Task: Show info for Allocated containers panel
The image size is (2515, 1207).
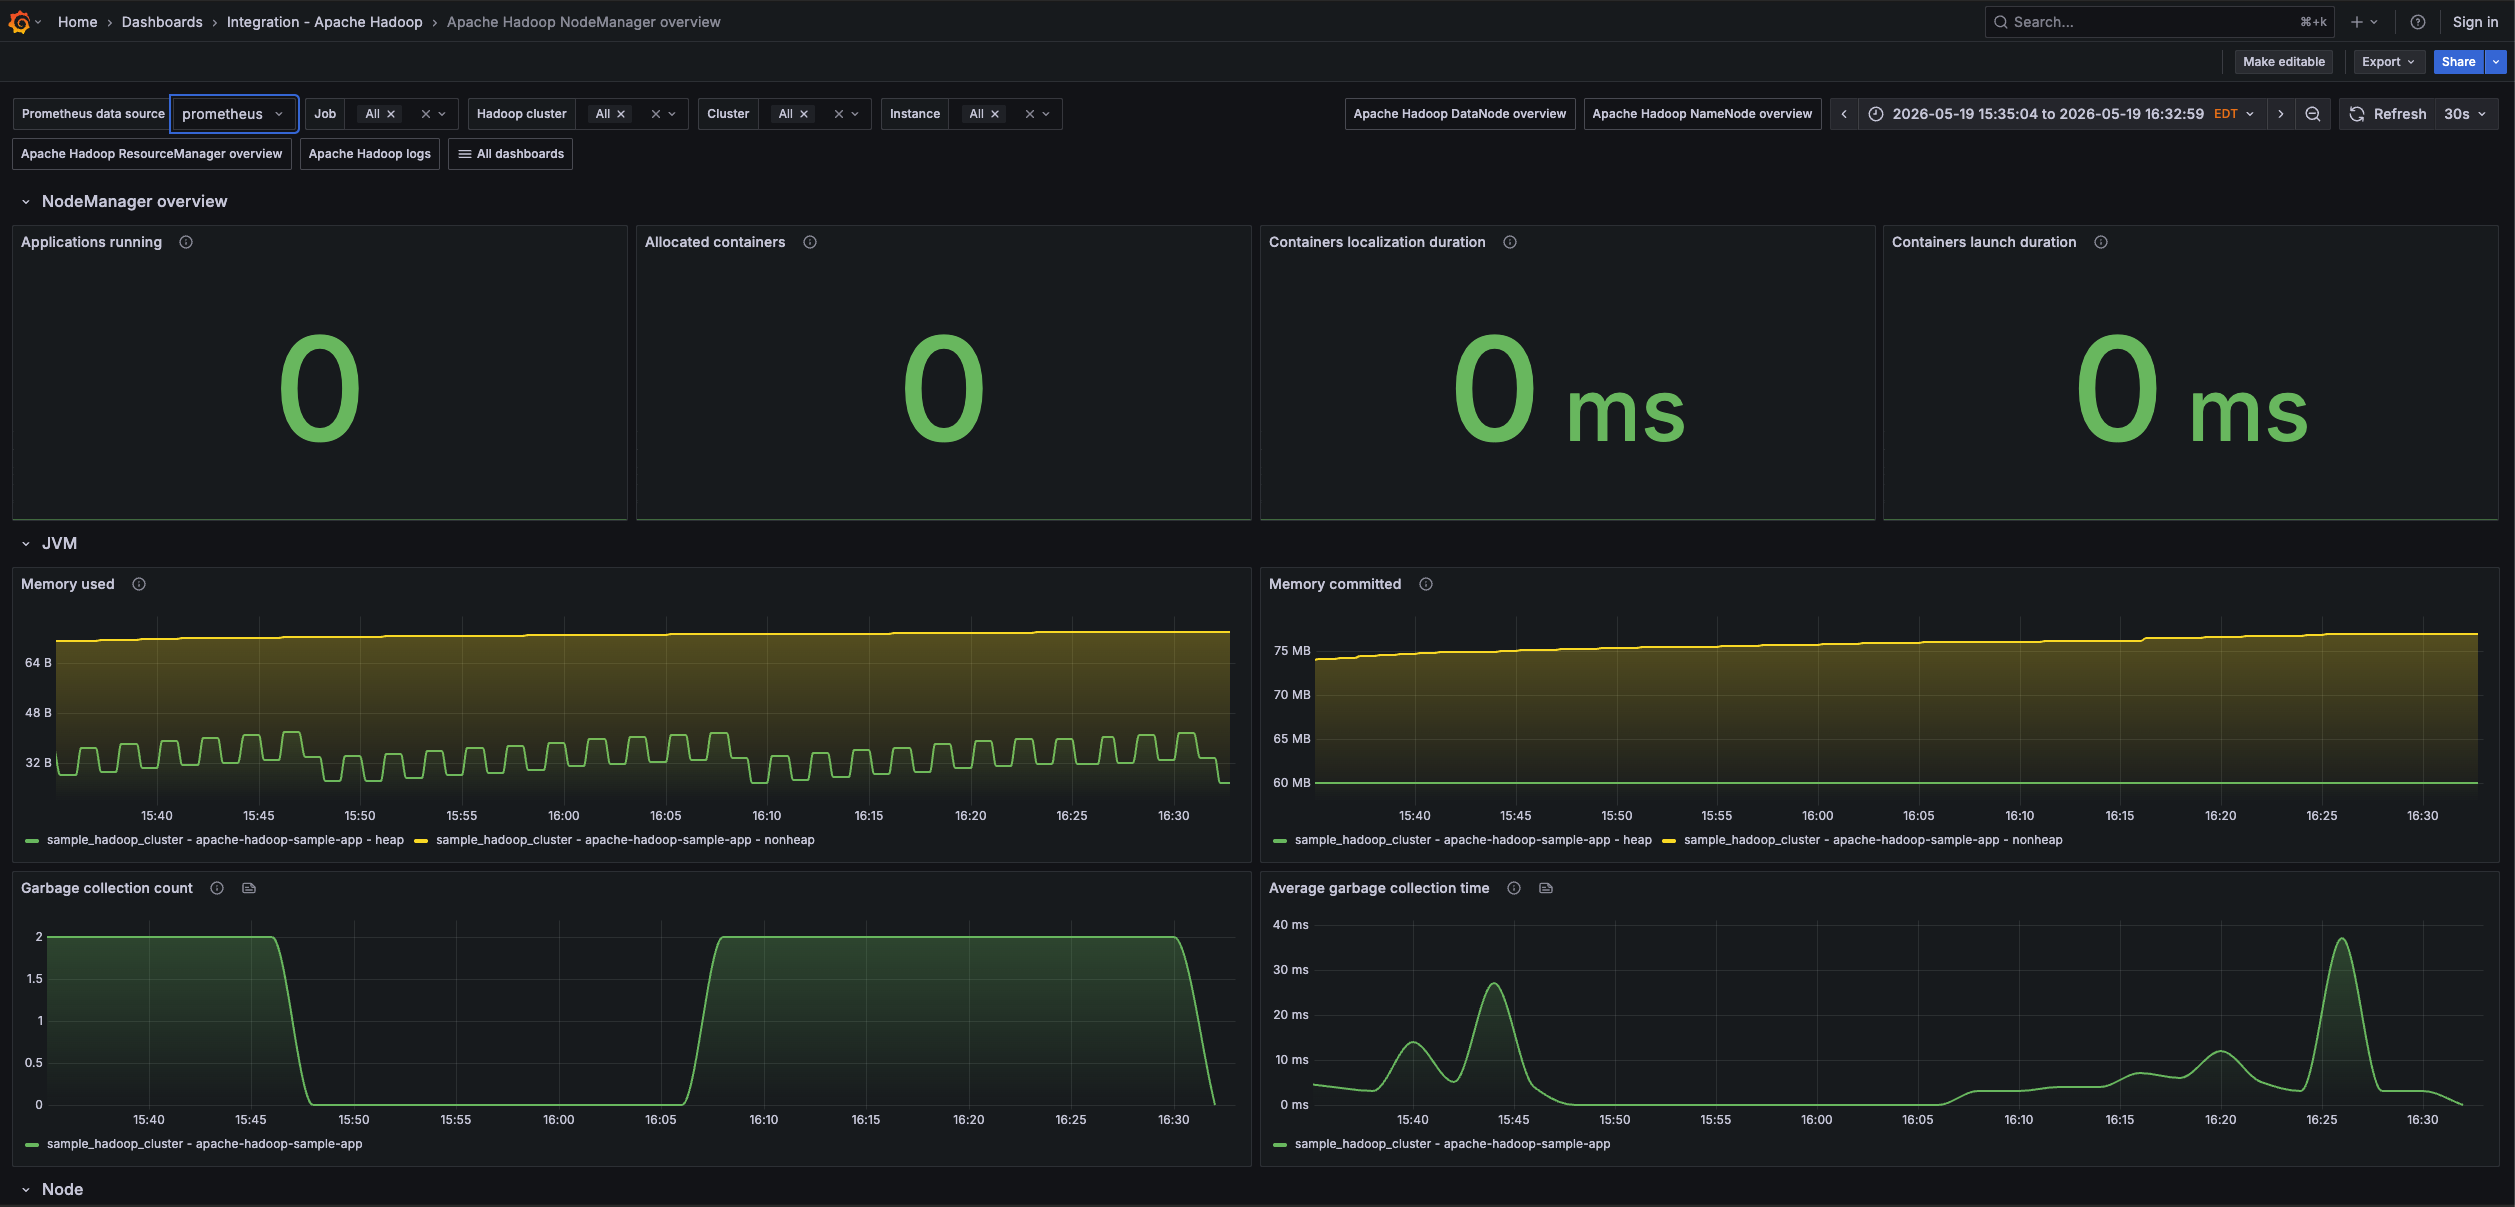Action: (810, 242)
